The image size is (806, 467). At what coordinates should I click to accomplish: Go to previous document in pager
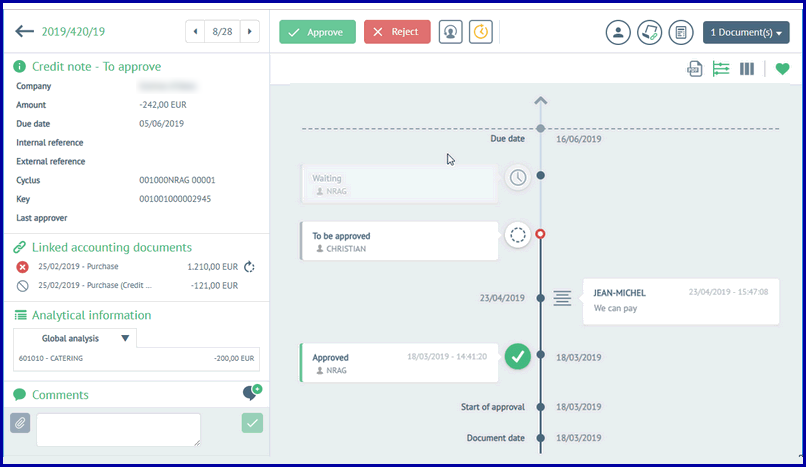tap(196, 32)
